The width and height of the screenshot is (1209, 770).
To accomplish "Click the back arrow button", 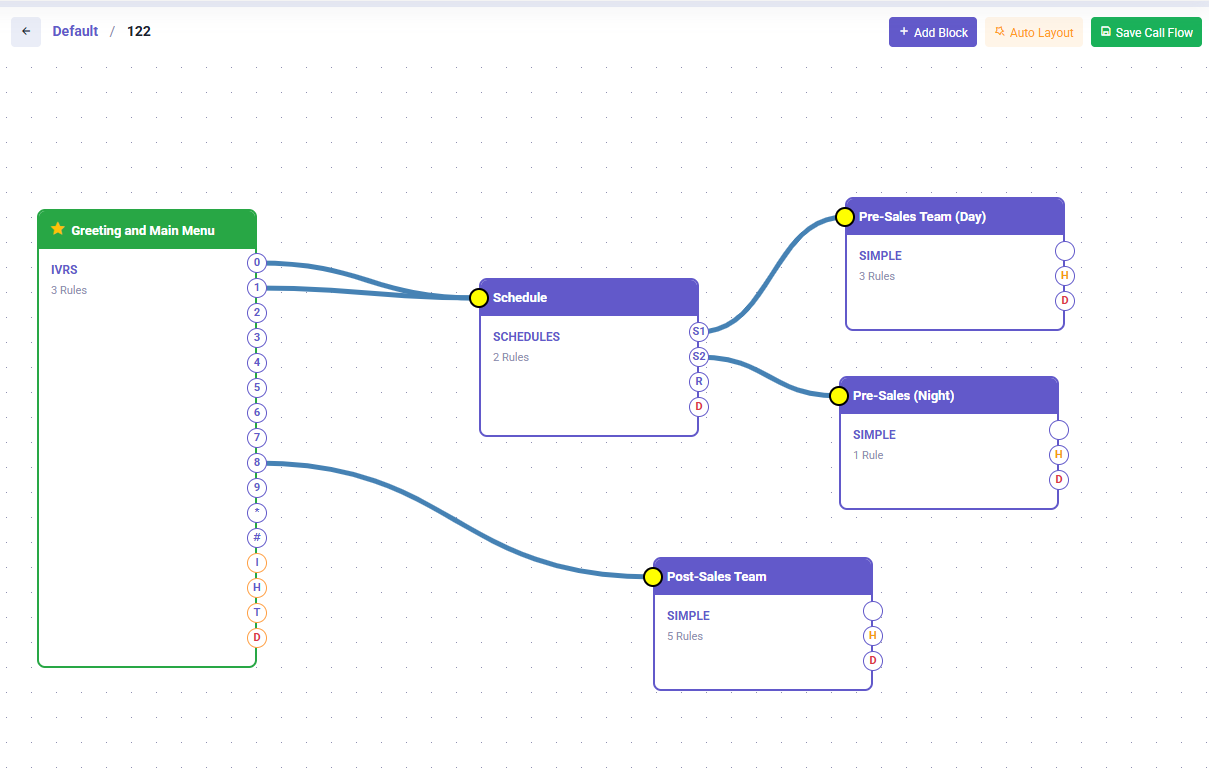I will (26, 32).
